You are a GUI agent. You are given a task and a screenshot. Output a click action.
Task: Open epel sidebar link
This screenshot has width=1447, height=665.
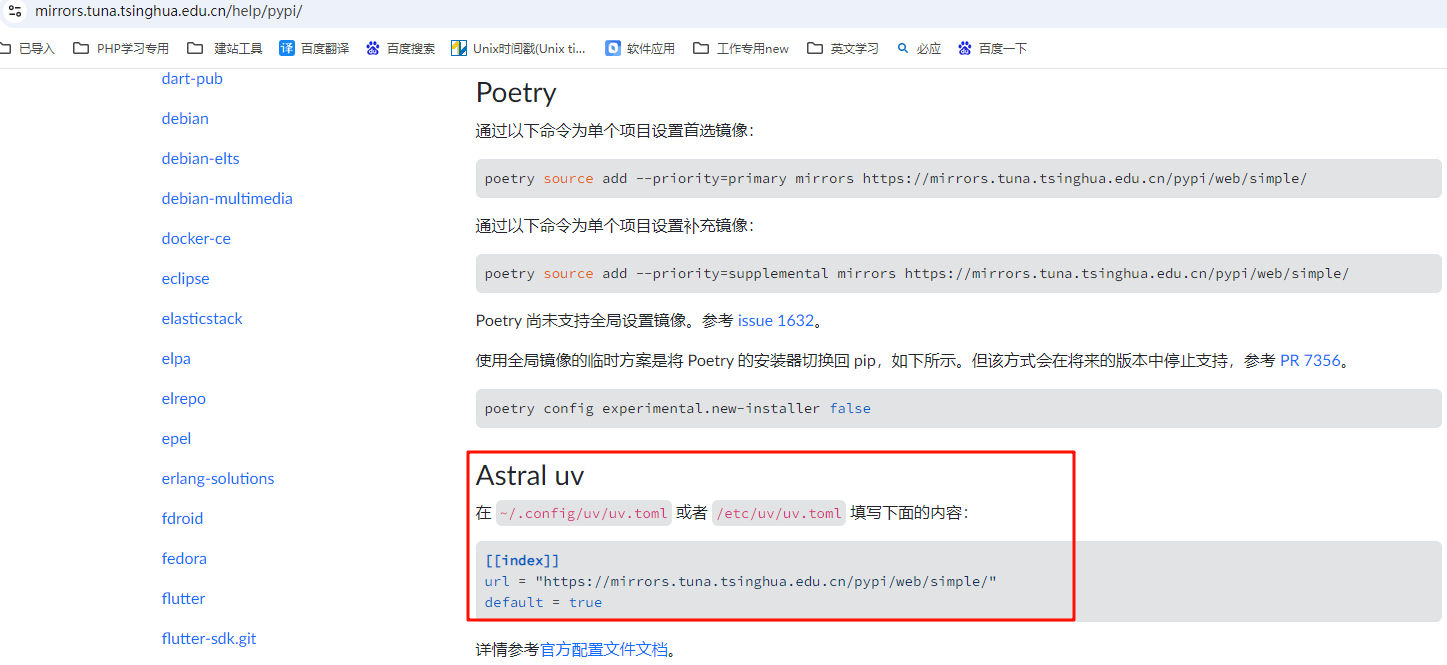pyautogui.click(x=176, y=438)
